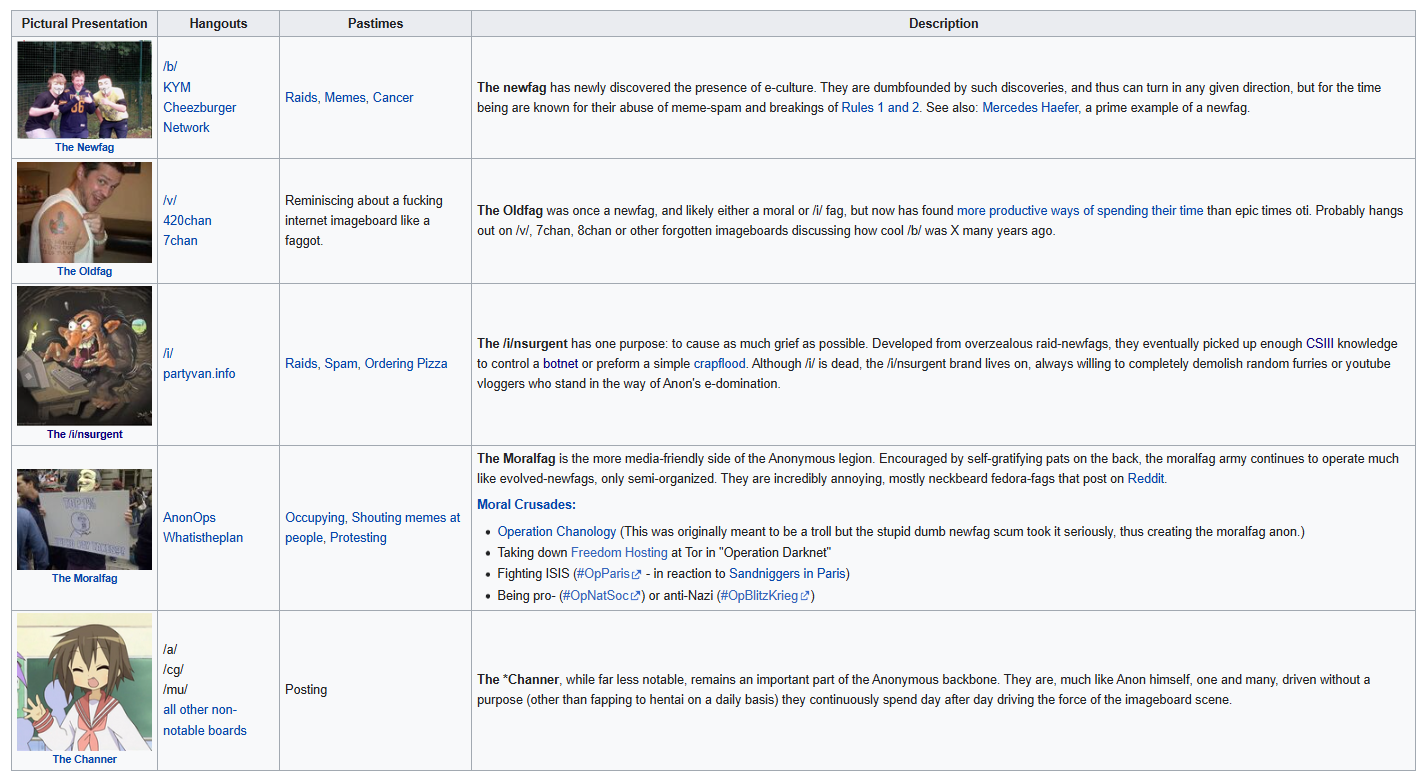Follow the Freedom Hosting link
The image size is (1420, 771).
pos(612,553)
